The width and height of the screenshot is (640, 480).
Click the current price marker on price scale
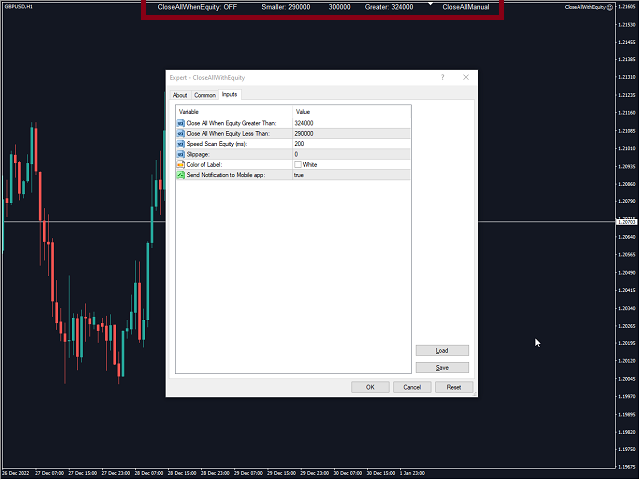click(627, 222)
